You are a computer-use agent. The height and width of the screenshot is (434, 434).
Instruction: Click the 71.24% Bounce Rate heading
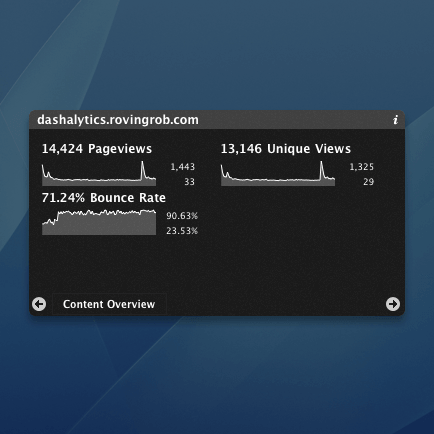[x=104, y=198]
